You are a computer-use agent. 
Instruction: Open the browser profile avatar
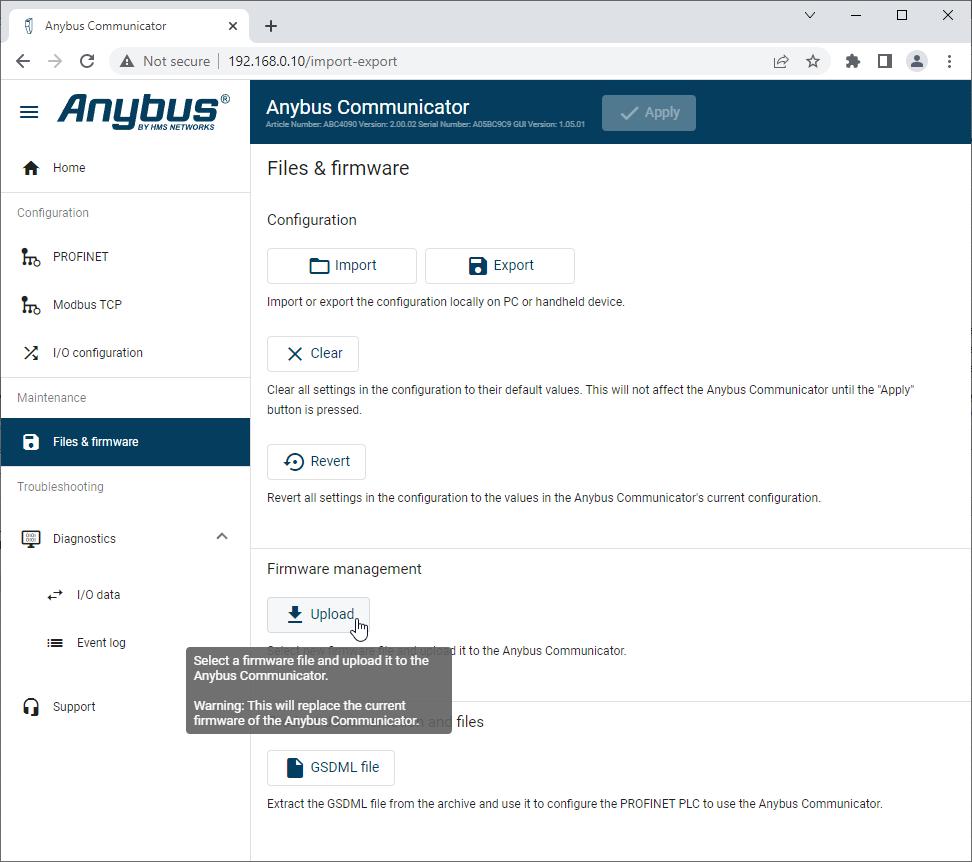click(916, 61)
